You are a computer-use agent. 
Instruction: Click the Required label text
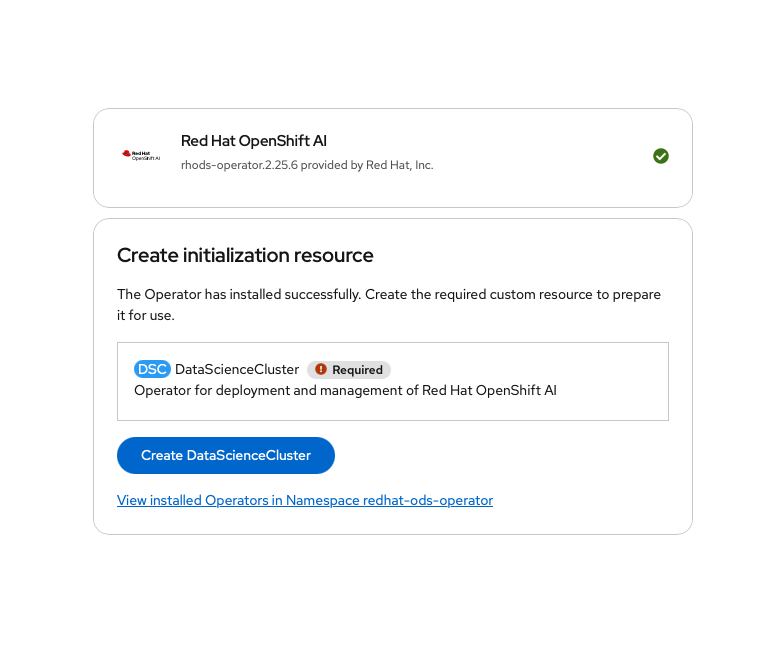point(357,370)
